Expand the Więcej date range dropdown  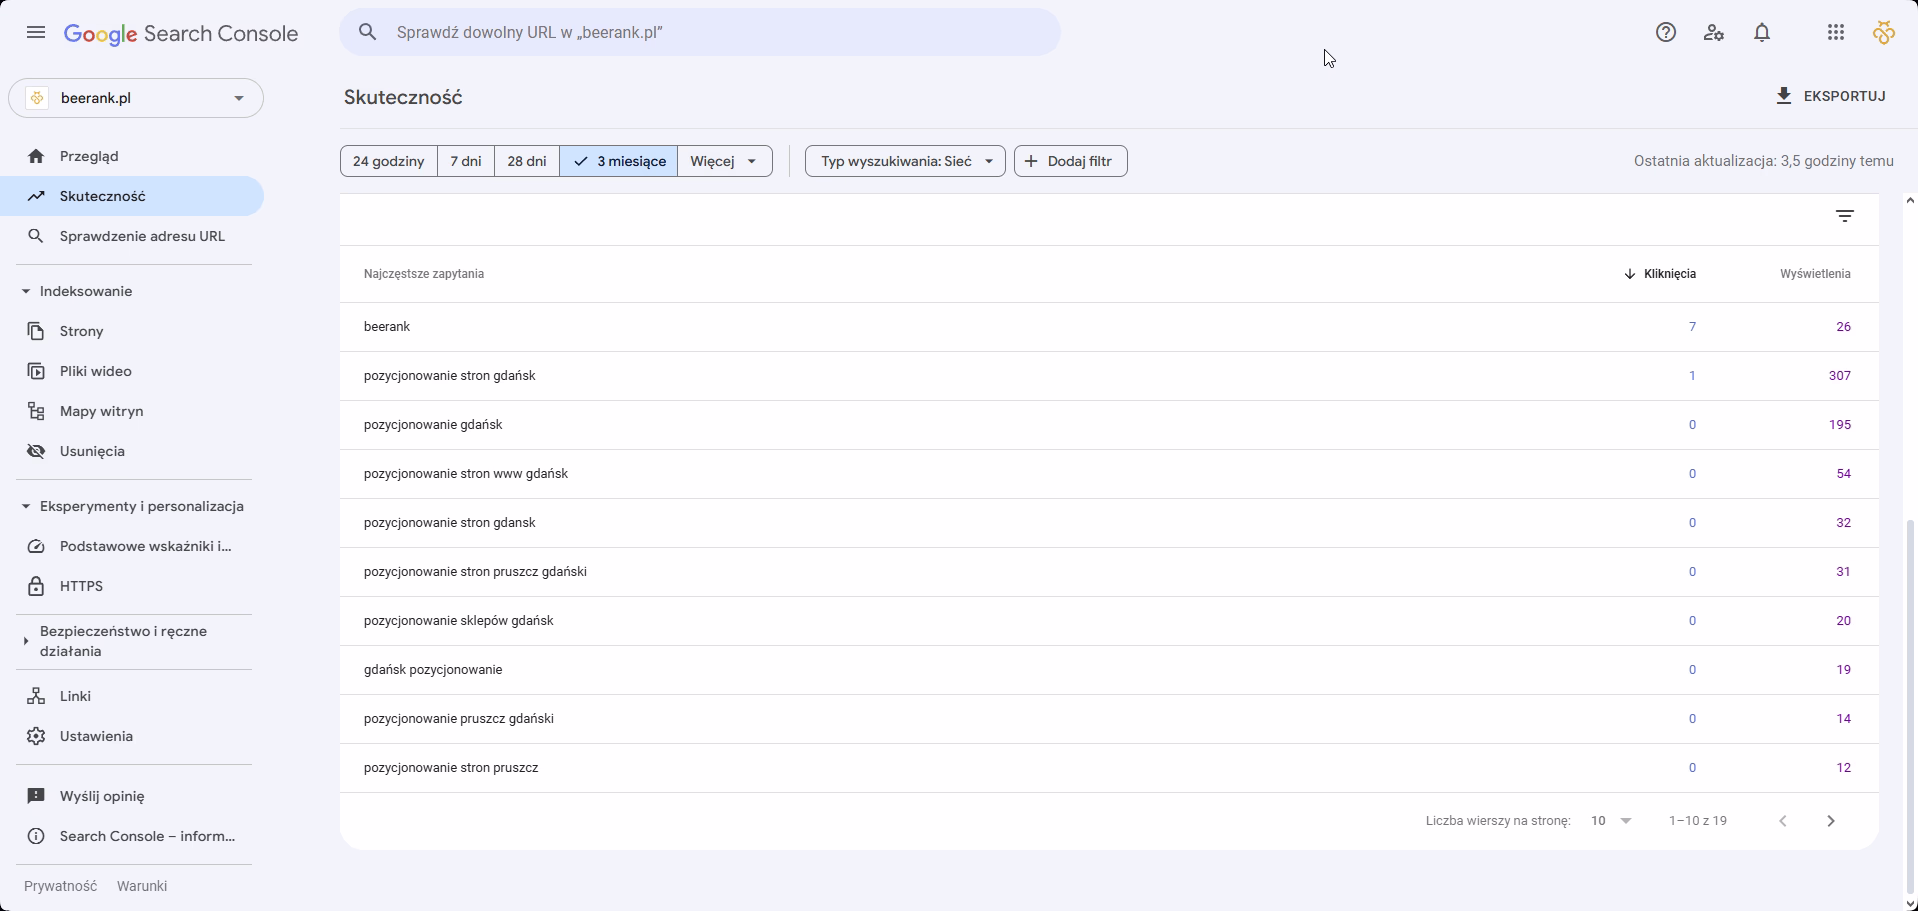(x=724, y=161)
